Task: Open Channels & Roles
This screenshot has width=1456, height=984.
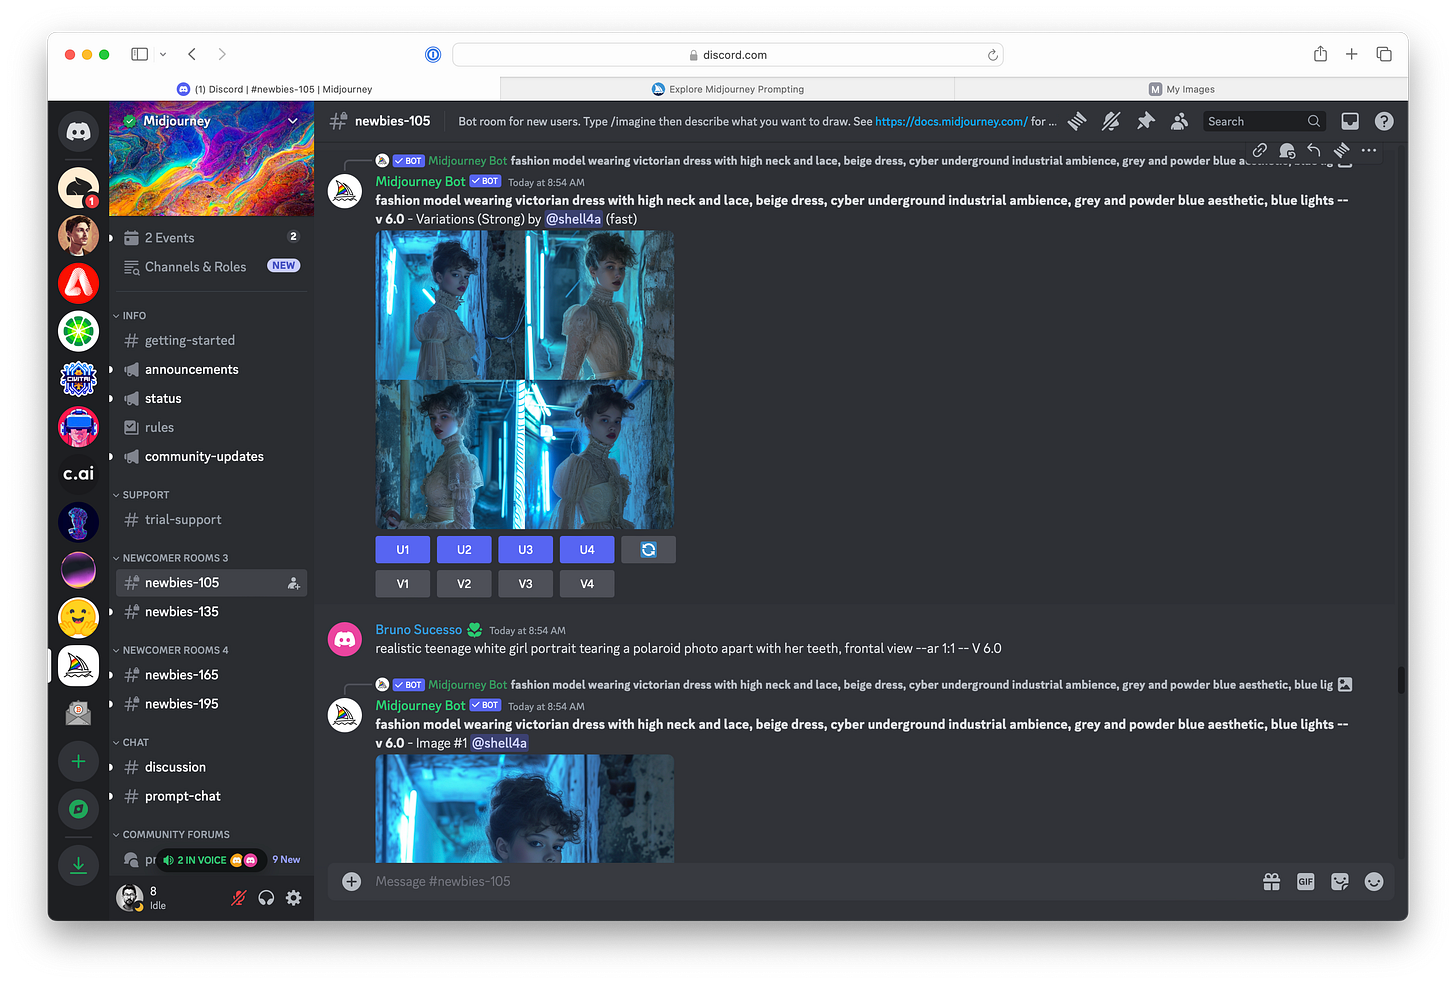Action: [211, 267]
